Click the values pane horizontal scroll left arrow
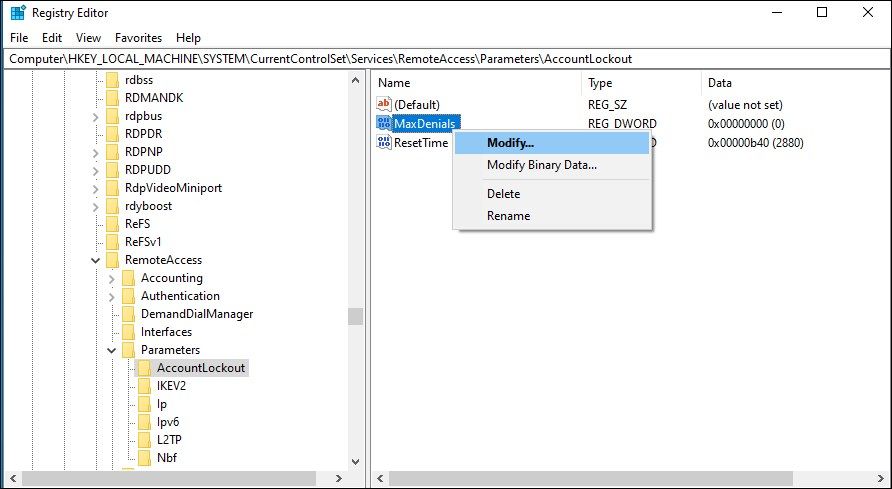Image resolution: width=892 pixels, height=489 pixels. tap(380, 479)
